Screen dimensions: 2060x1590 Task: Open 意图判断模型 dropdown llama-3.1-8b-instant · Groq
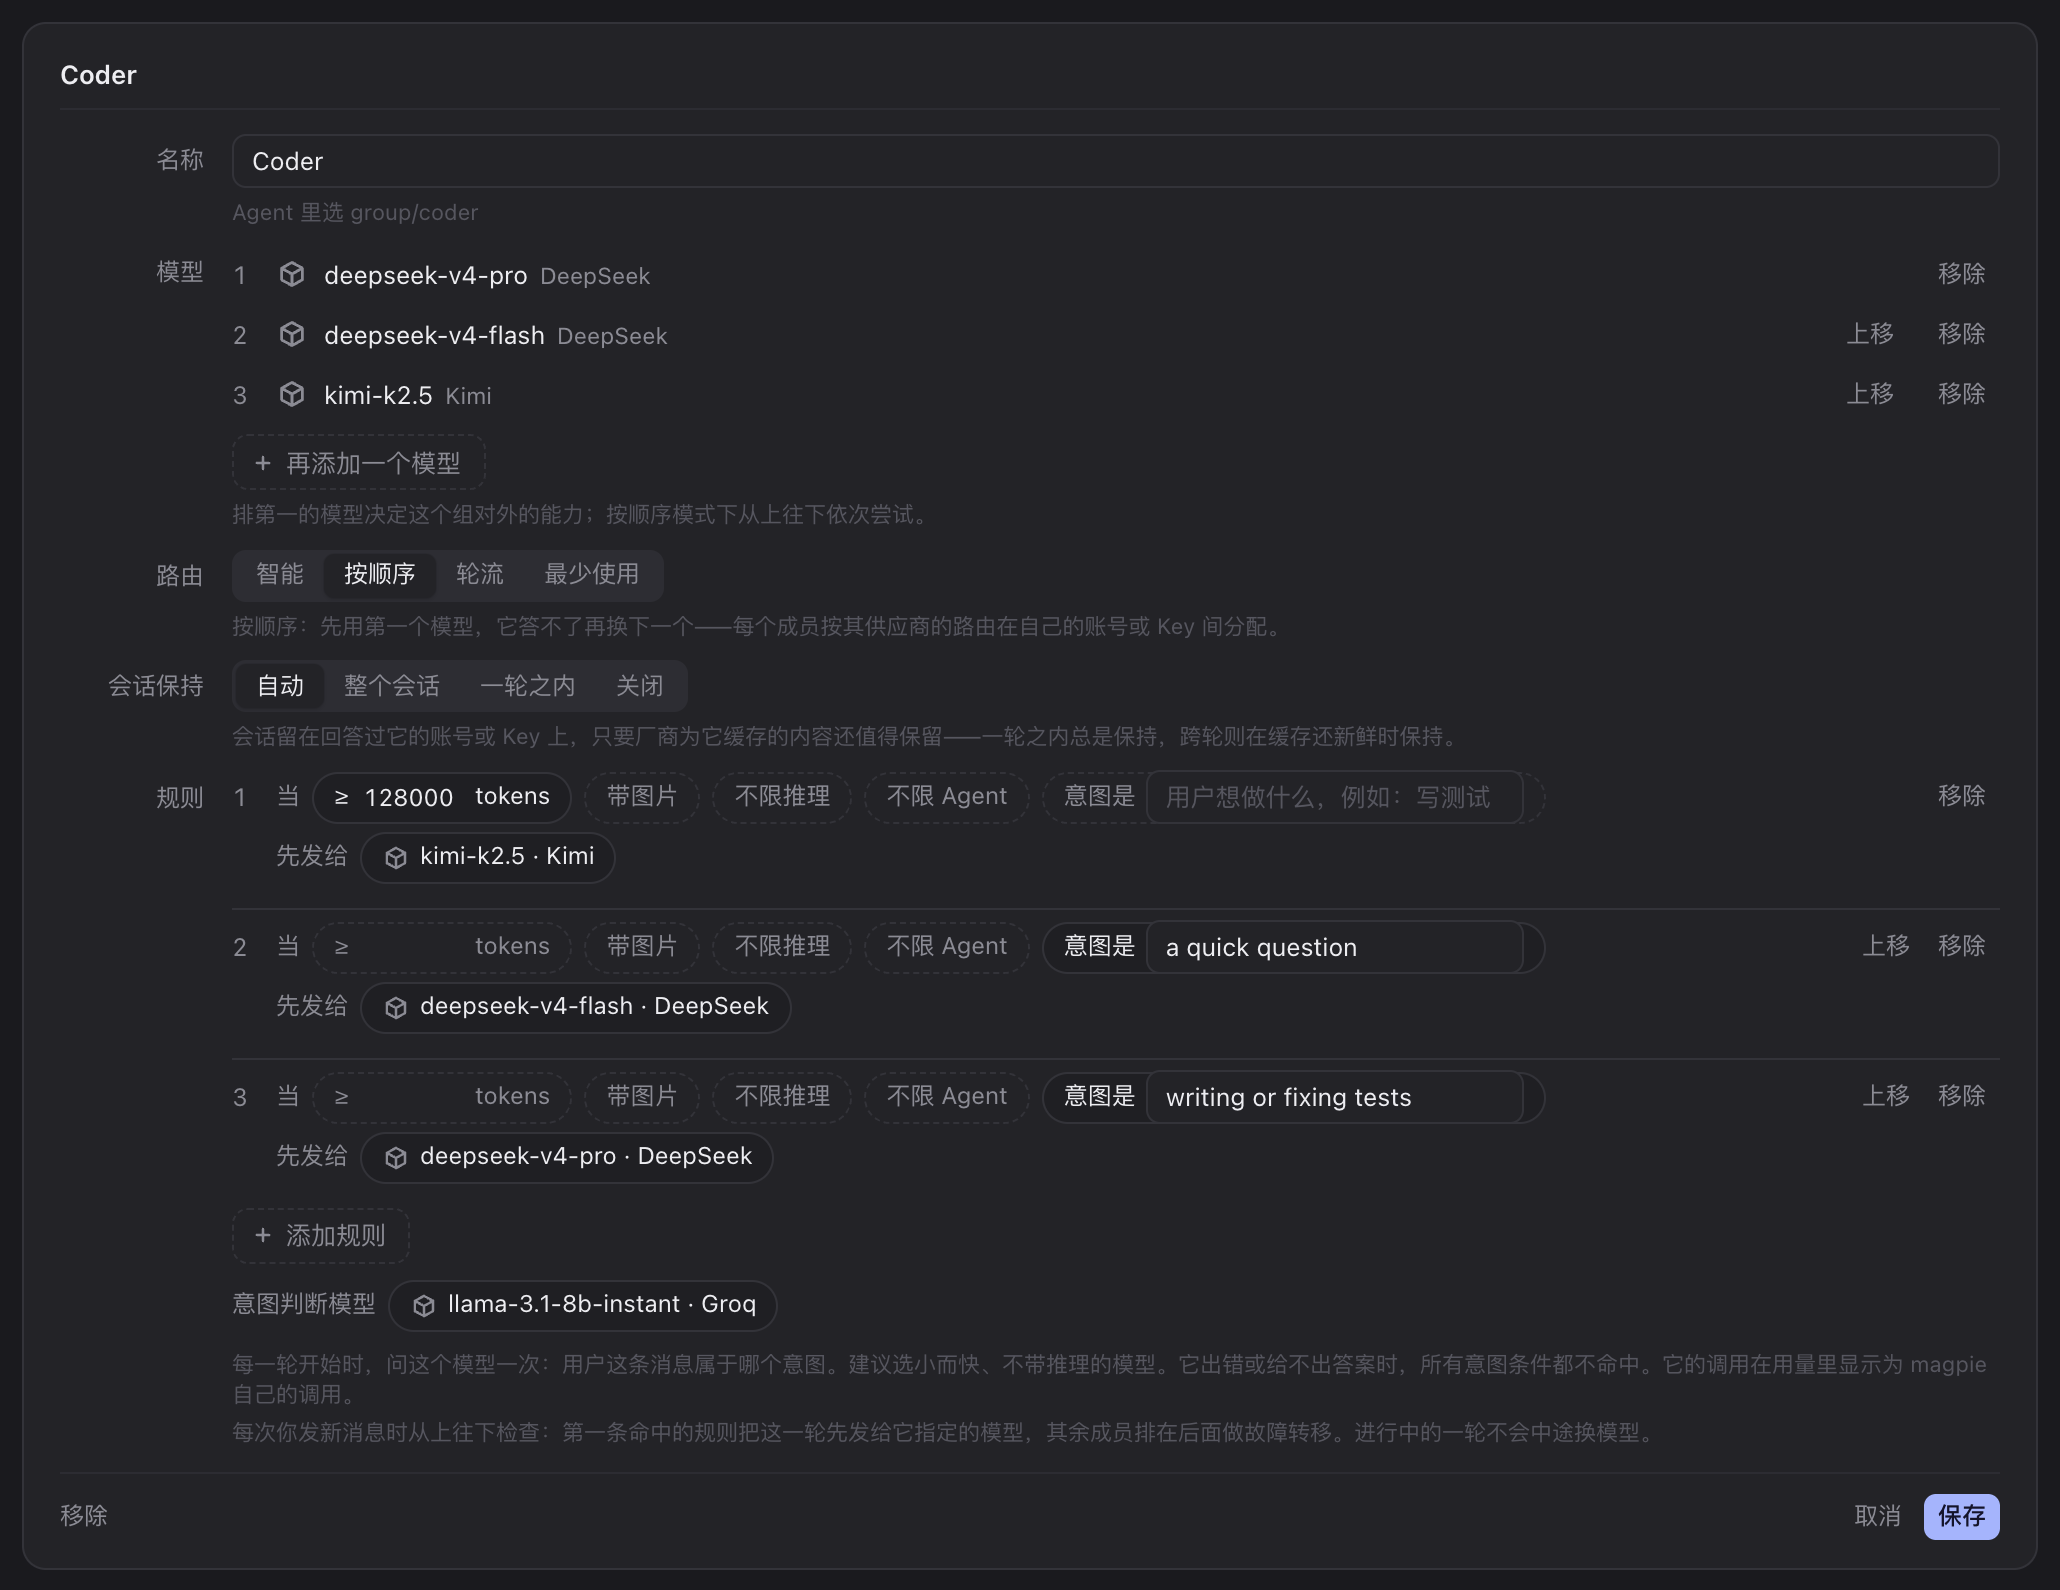point(583,1306)
